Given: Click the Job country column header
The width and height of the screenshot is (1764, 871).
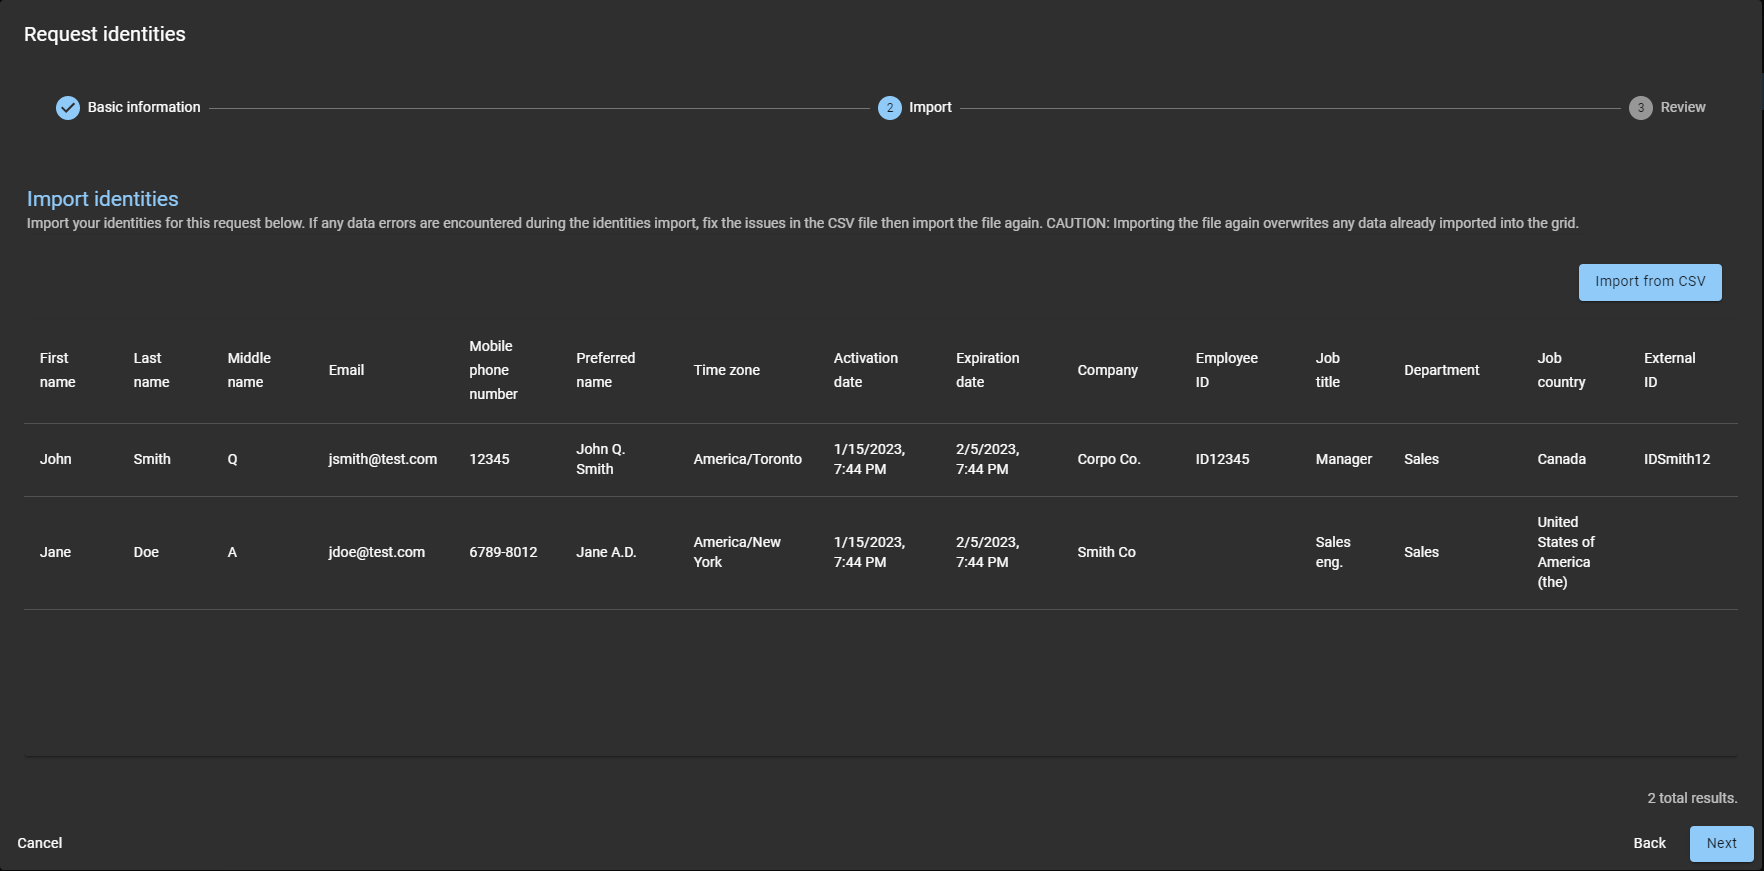Looking at the screenshot, I should [x=1560, y=370].
